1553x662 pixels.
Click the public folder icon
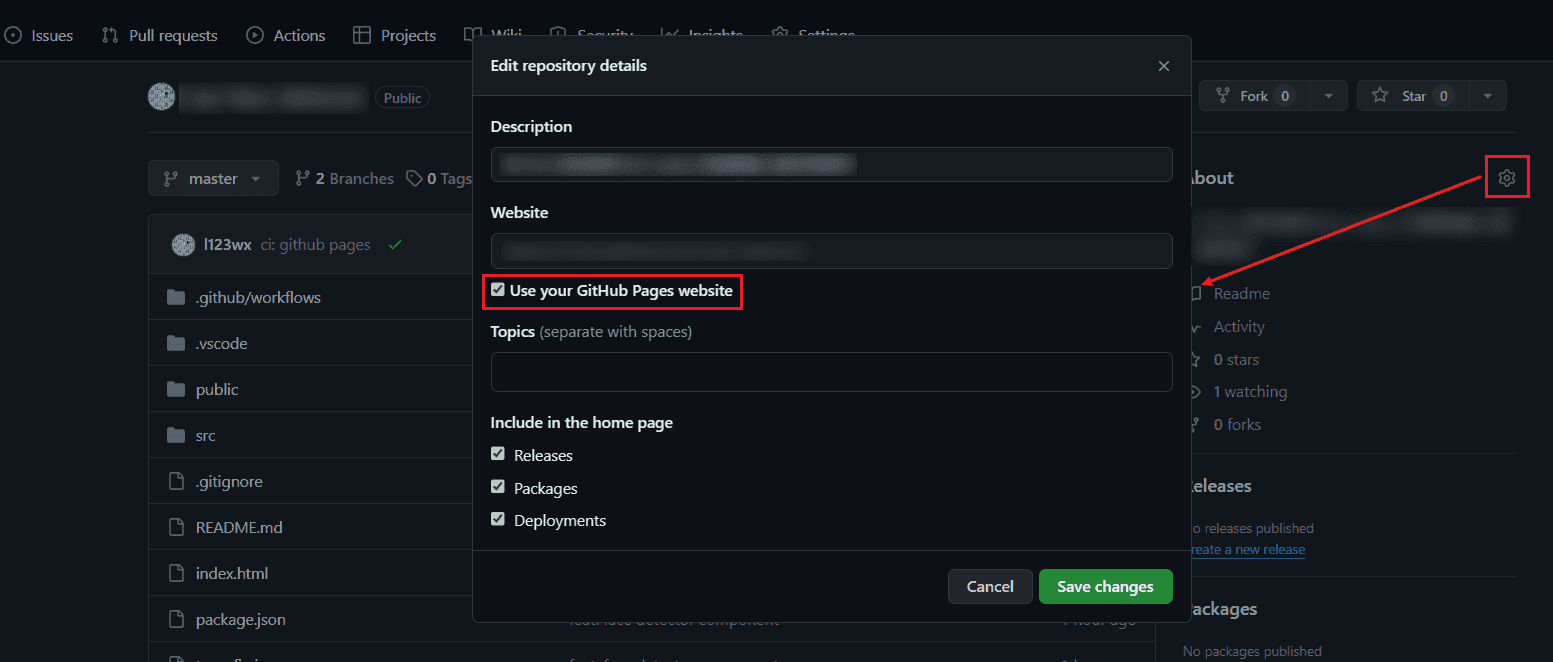(177, 389)
